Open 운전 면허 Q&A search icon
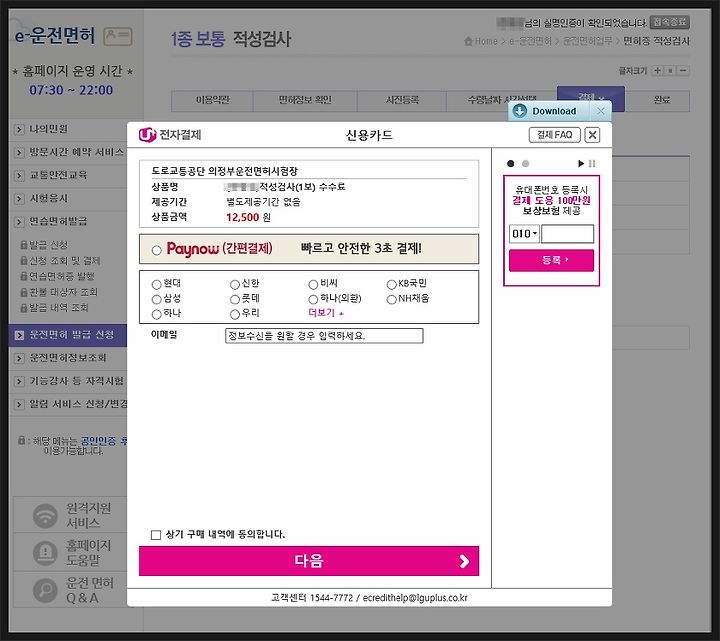 click(45, 590)
